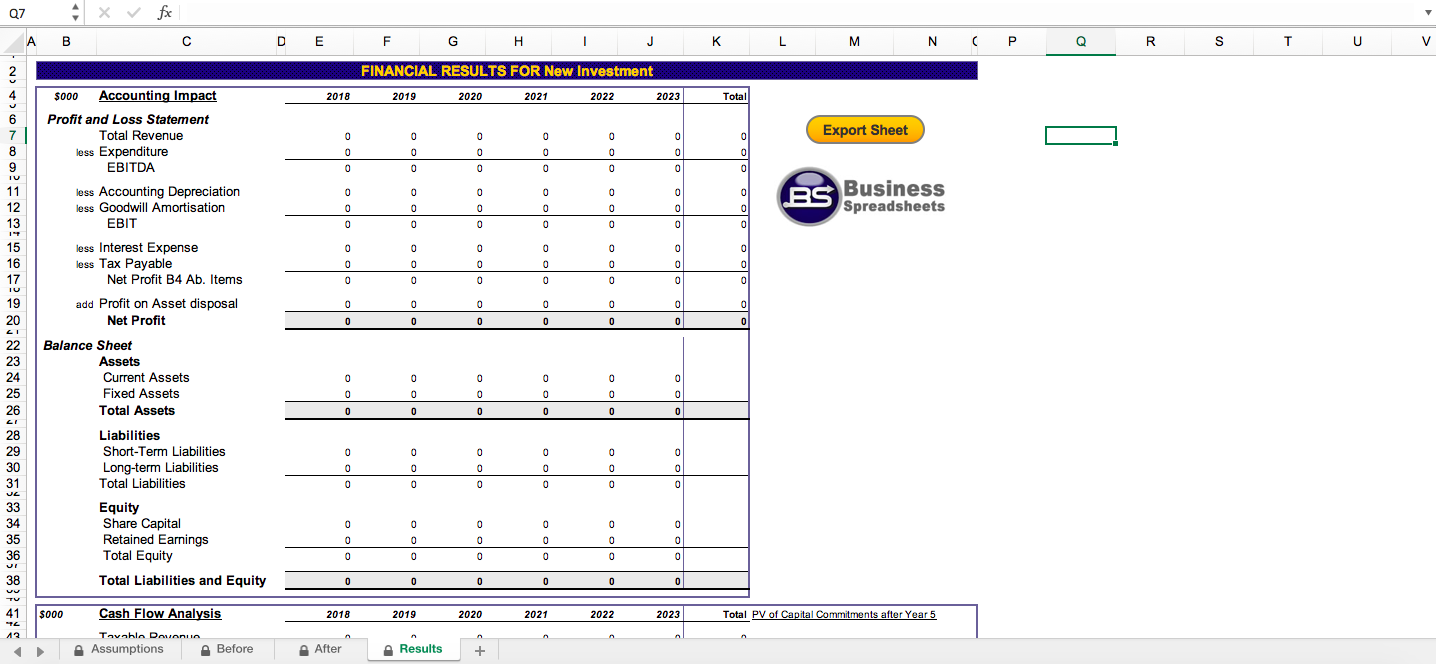1436x664 pixels.
Task: Click the Business Spreadsheets logo
Action: point(862,197)
